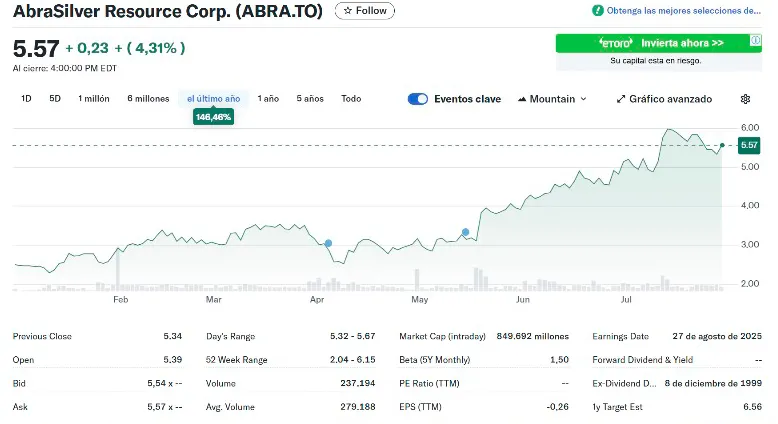This screenshot has width=778, height=424.
Task: Toggle the Eventos clave switch
Action: click(x=418, y=99)
